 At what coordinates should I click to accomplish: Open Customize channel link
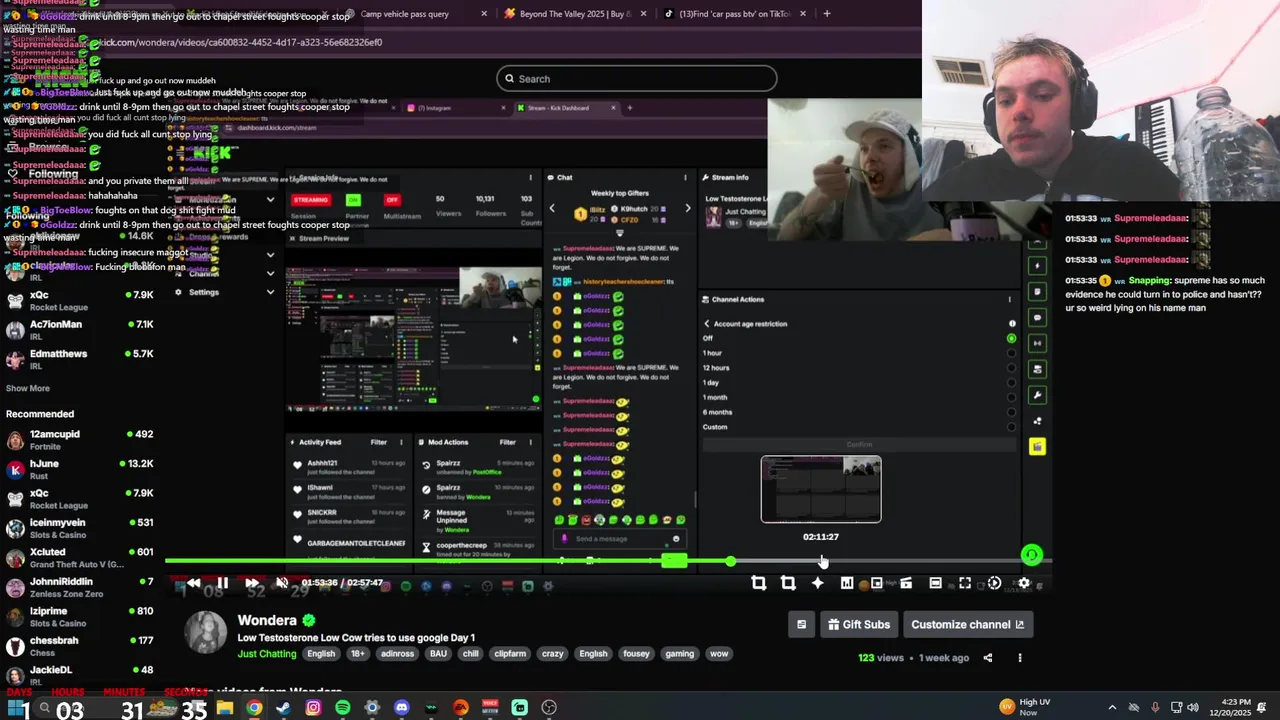[x=967, y=624]
